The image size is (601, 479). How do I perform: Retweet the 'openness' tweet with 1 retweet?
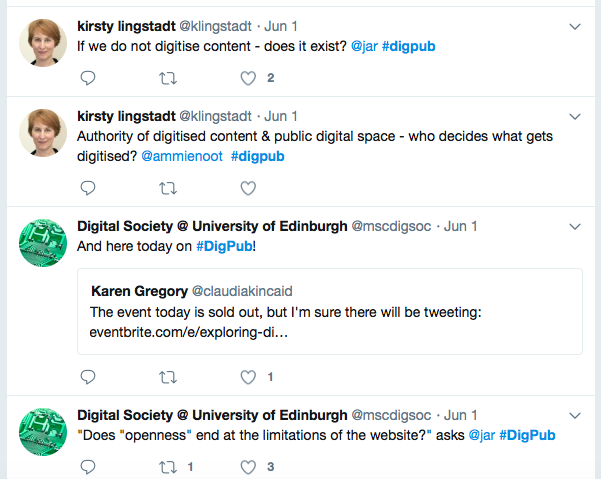168,467
